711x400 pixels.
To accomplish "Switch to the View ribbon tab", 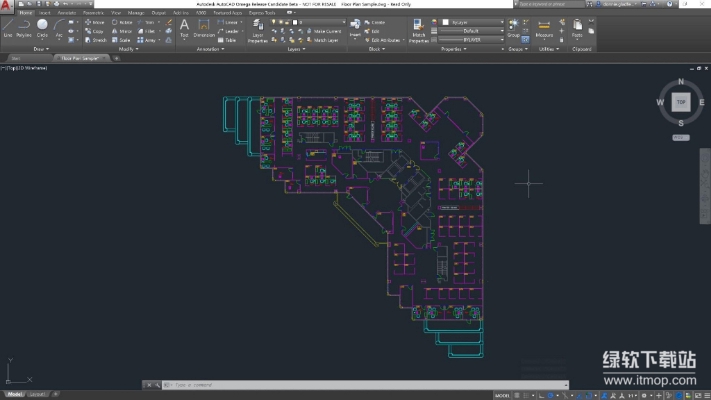I will point(116,13).
